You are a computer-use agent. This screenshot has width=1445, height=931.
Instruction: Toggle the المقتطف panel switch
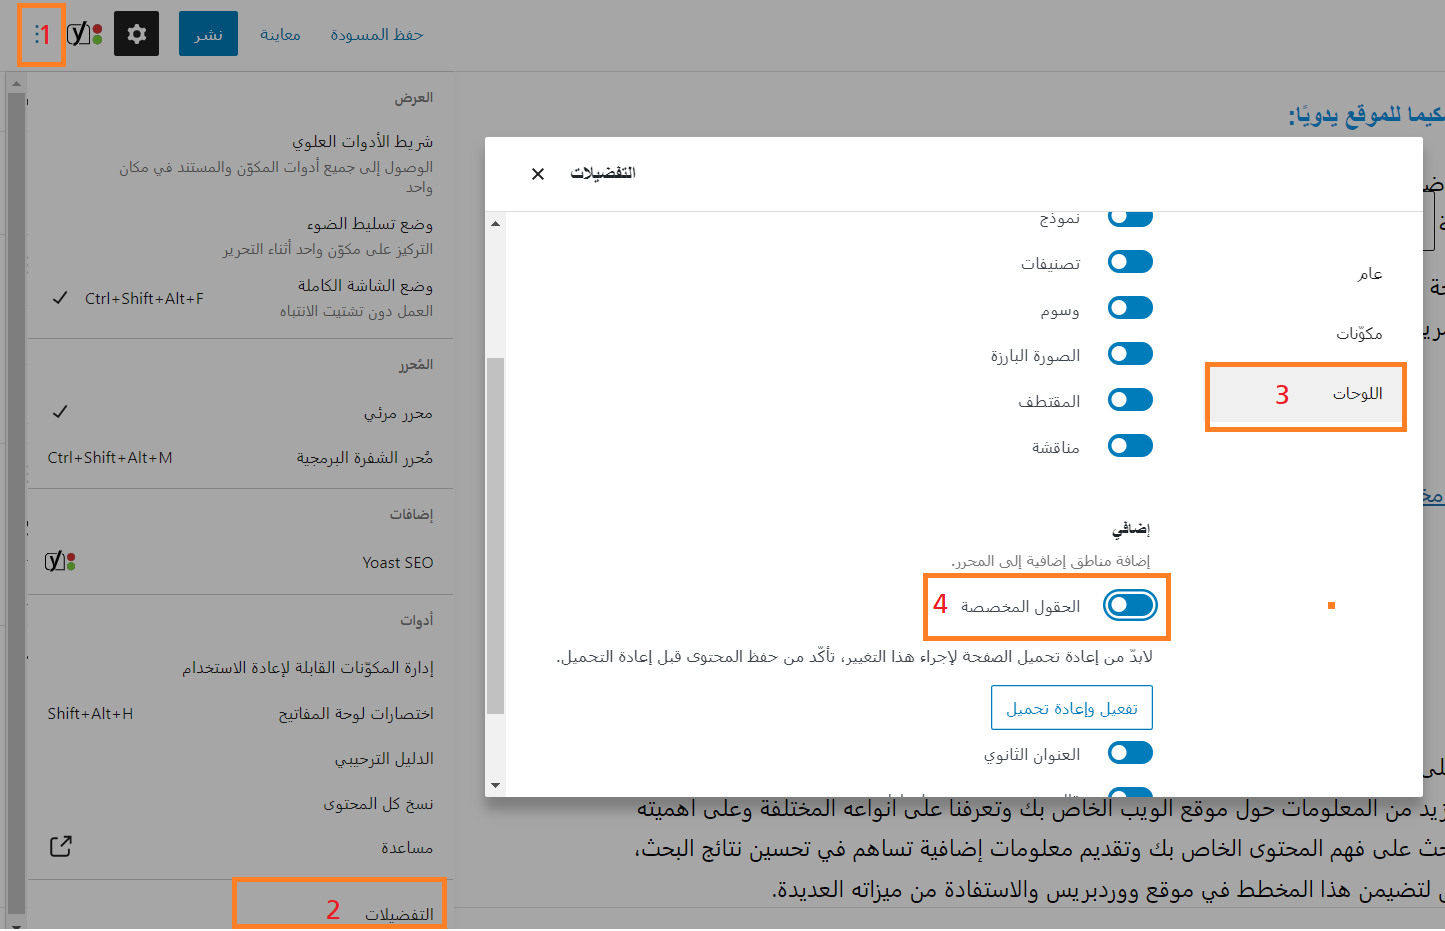coord(1130,400)
